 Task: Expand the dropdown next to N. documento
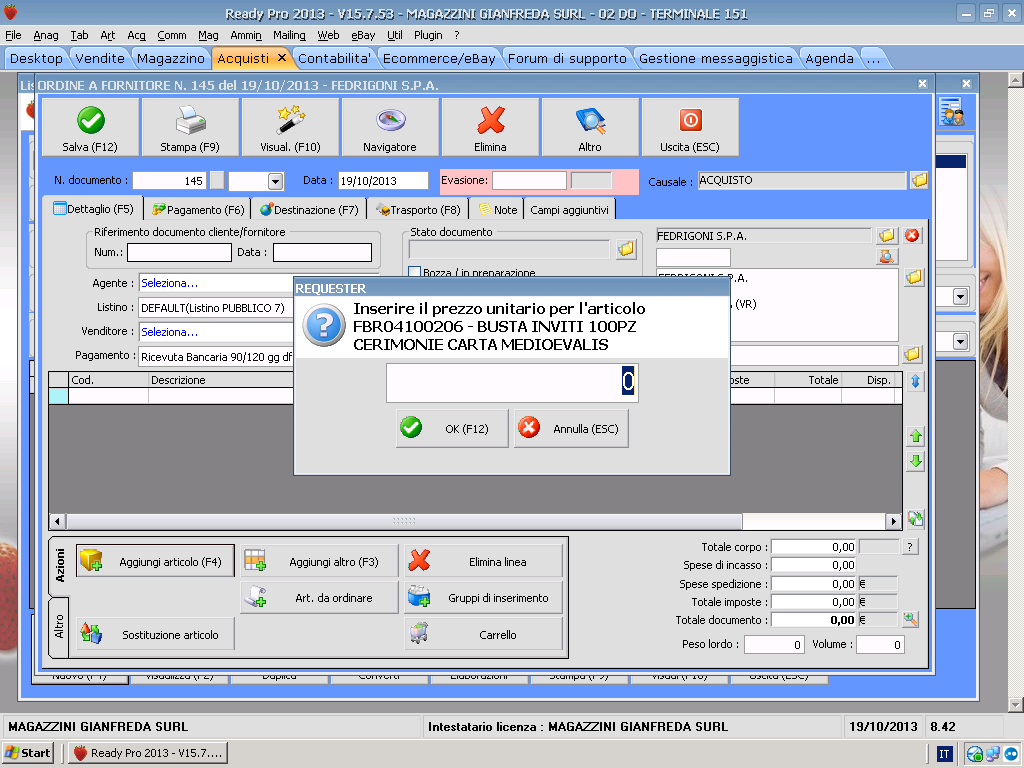[x=275, y=181]
